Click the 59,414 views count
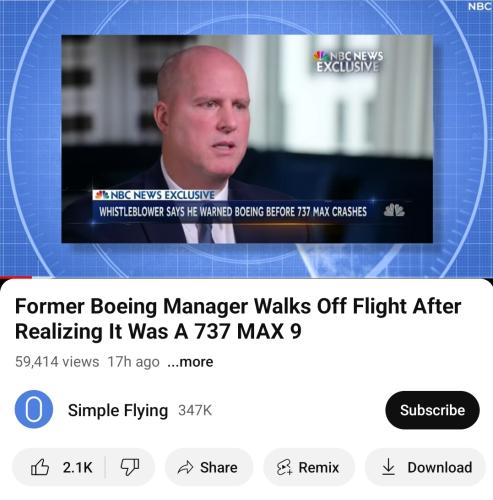Image resolution: width=493 pixels, height=500 pixels. click(x=57, y=362)
